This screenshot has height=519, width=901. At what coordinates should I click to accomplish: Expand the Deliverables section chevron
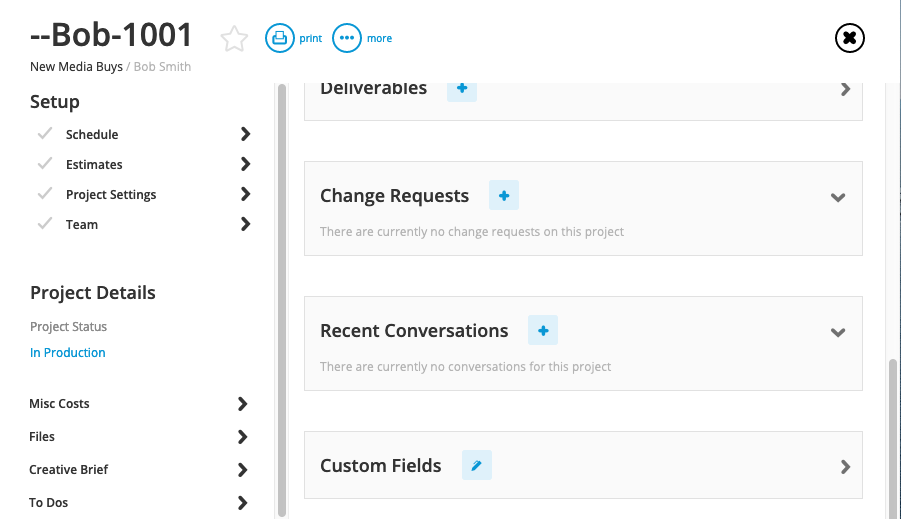(x=845, y=89)
